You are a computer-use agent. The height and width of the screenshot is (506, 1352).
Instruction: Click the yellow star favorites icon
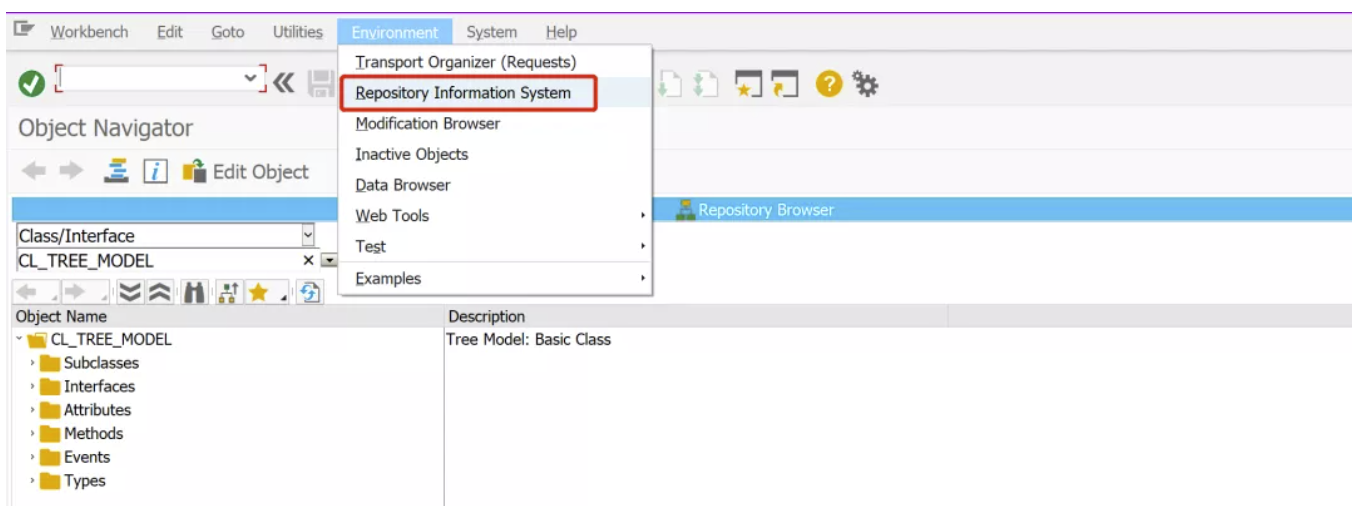point(258,292)
